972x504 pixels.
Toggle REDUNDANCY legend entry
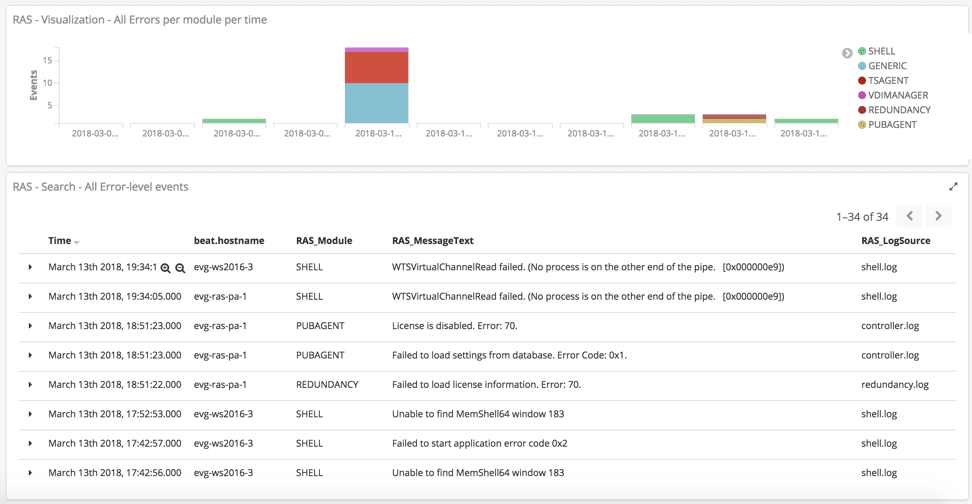[x=895, y=110]
